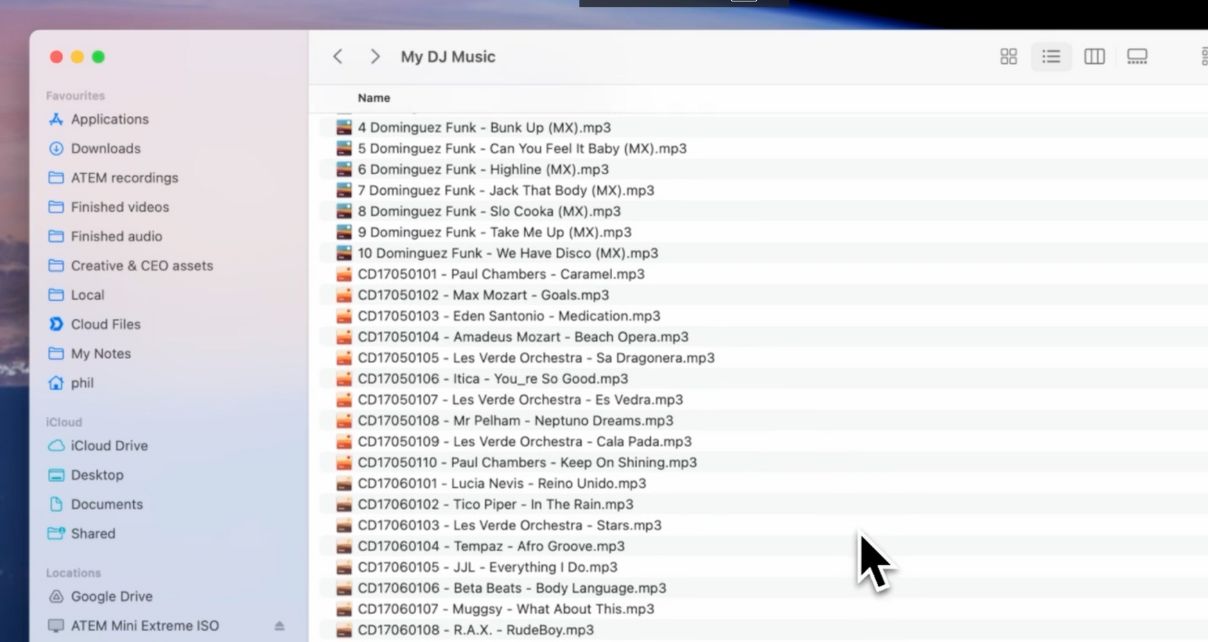
Task: Click file icon of We Have Disco (MX).mp3
Action: coord(343,254)
